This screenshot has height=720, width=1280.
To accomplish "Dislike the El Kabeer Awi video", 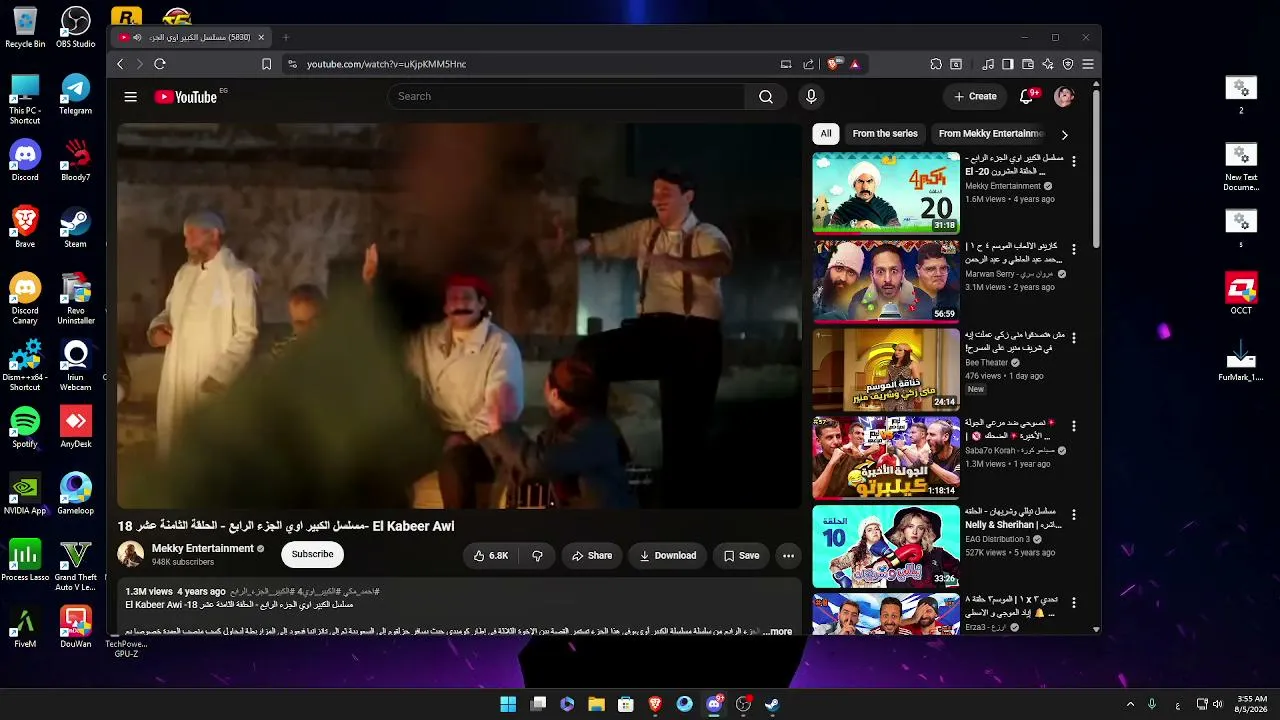I will [x=537, y=556].
